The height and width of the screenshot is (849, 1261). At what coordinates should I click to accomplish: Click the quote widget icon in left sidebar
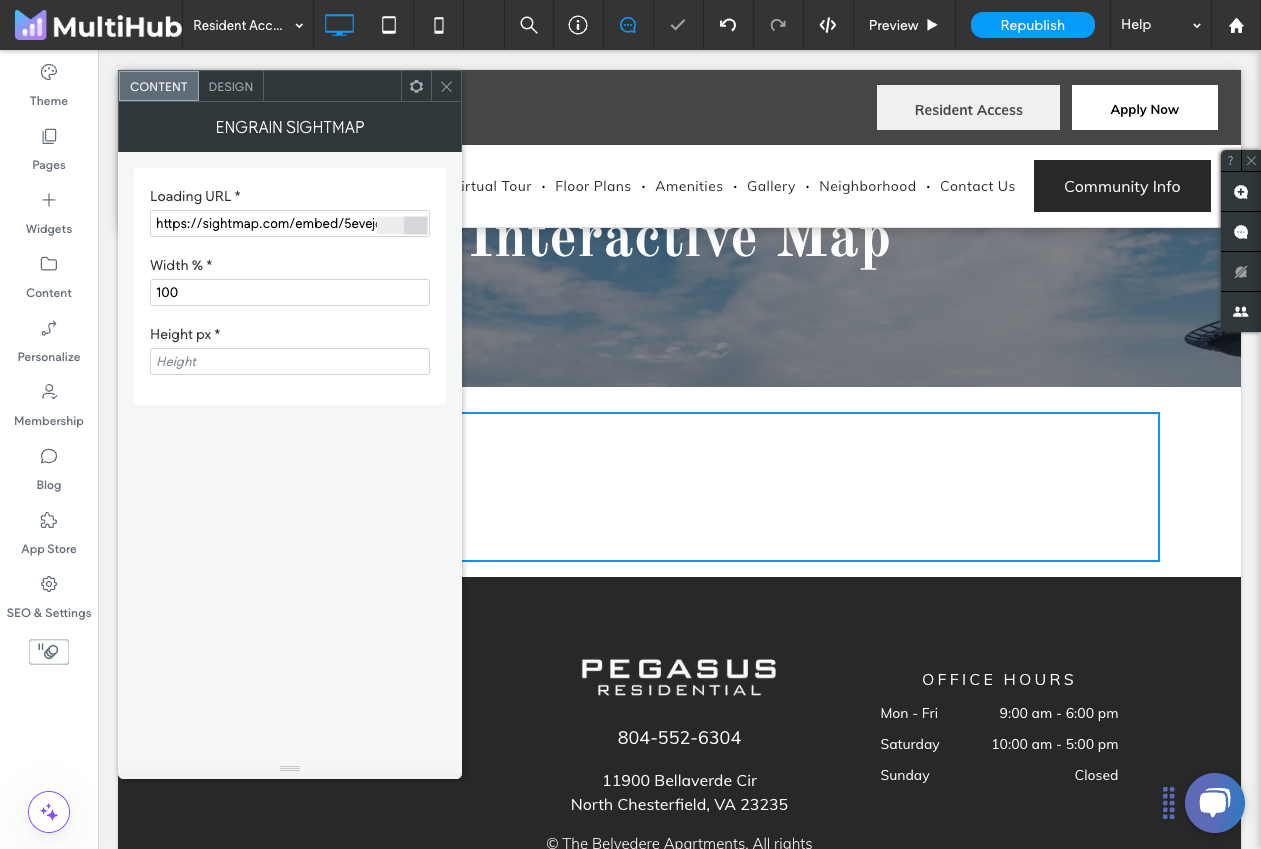coord(49,652)
